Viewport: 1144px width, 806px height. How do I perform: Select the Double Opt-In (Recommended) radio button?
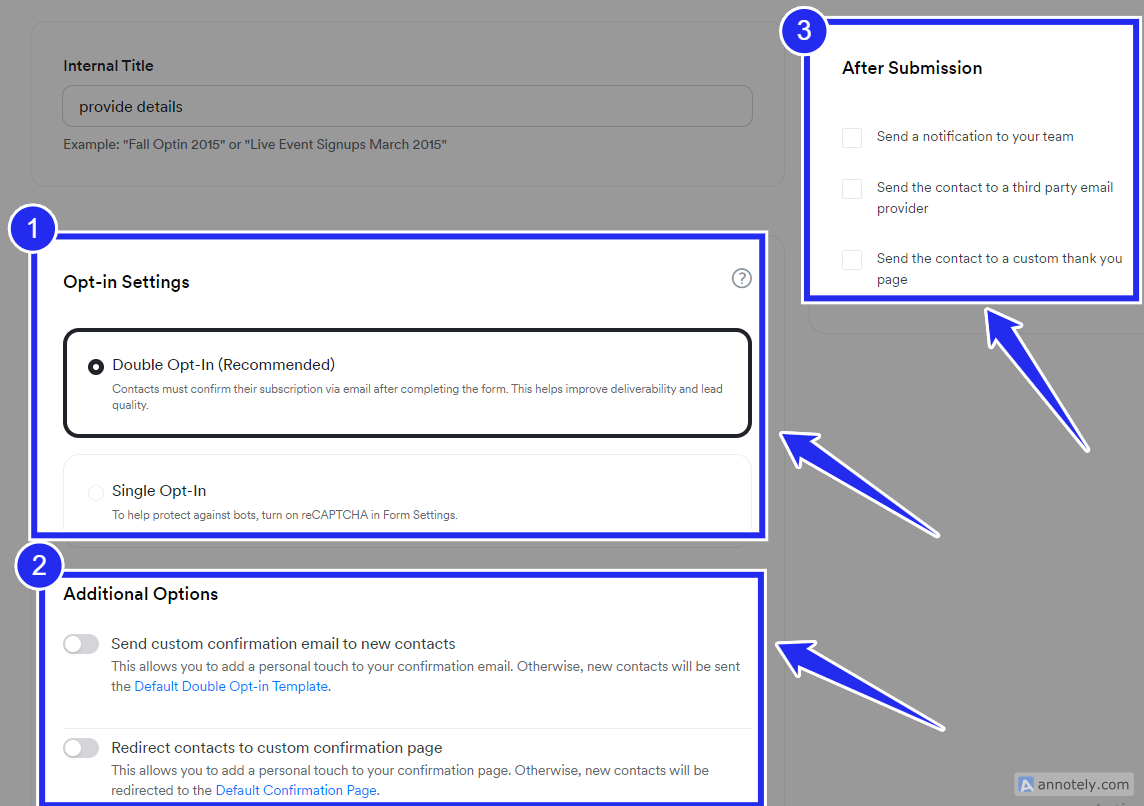click(x=96, y=367)
